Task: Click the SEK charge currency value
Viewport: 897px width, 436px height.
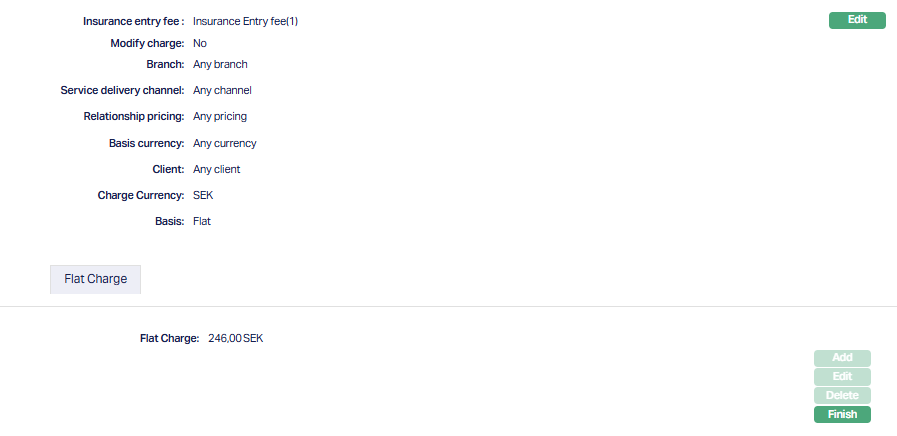Action: click(203, 195)
